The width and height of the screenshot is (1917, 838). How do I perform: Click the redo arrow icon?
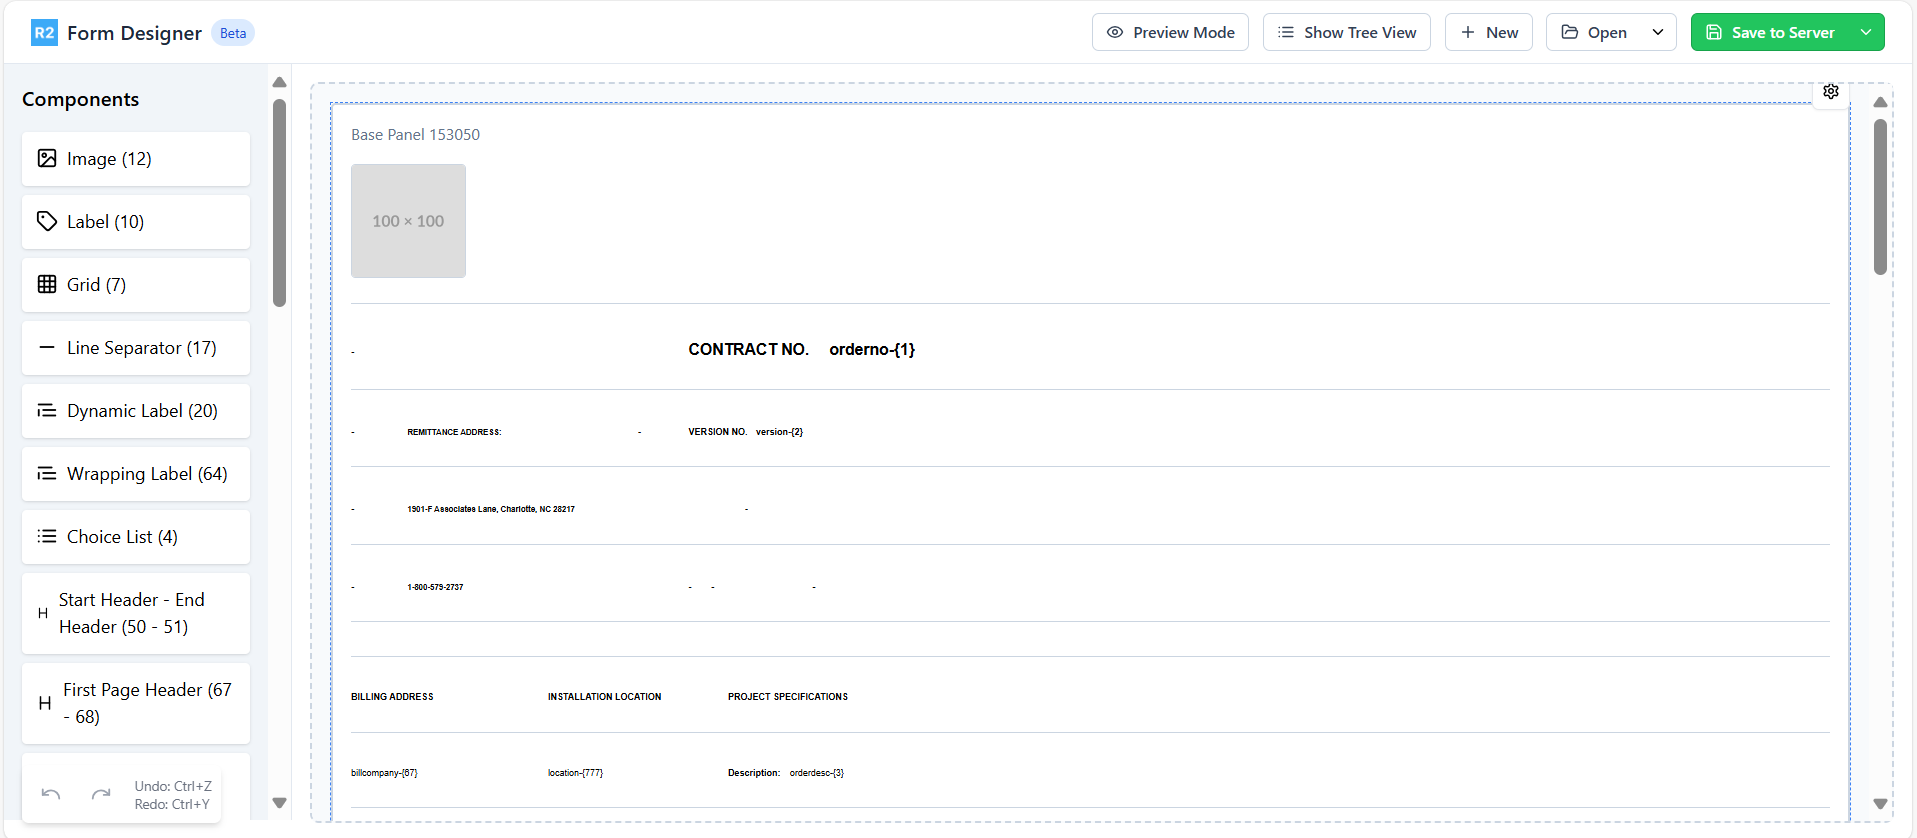(101, 795)
